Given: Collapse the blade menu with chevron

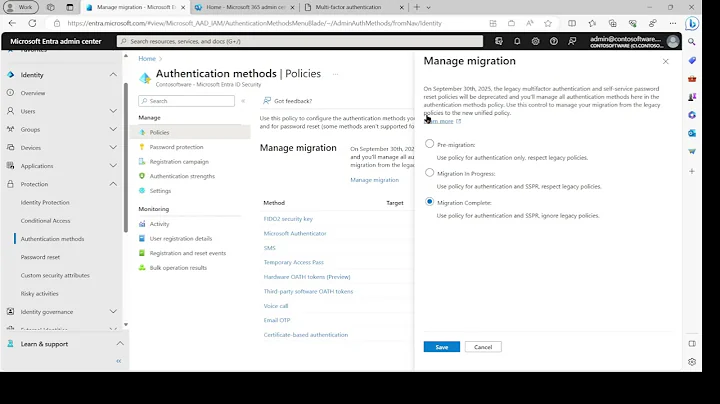Looking at the screenshot, I should (x=243, y=101).
